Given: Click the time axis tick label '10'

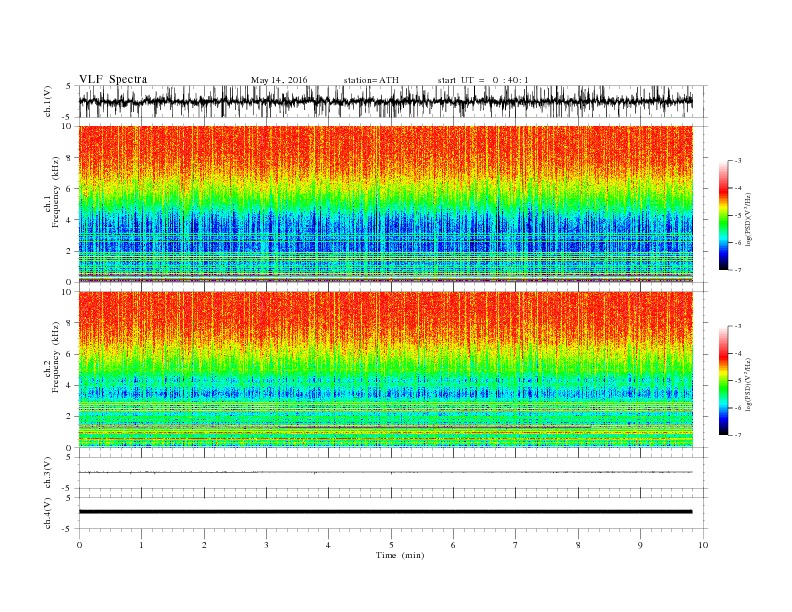Looking at the screenshot, I should pos(703,545).
